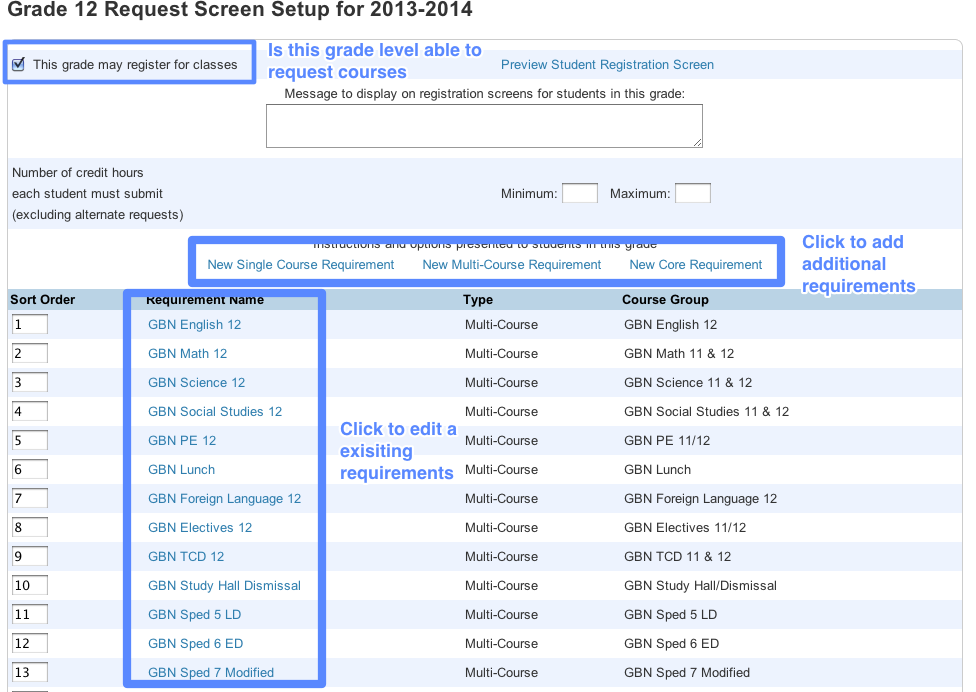Edit GBN Foreign Language 12 requirement
This screenshot has height=692, width=976.
click(x=224, y=499)
